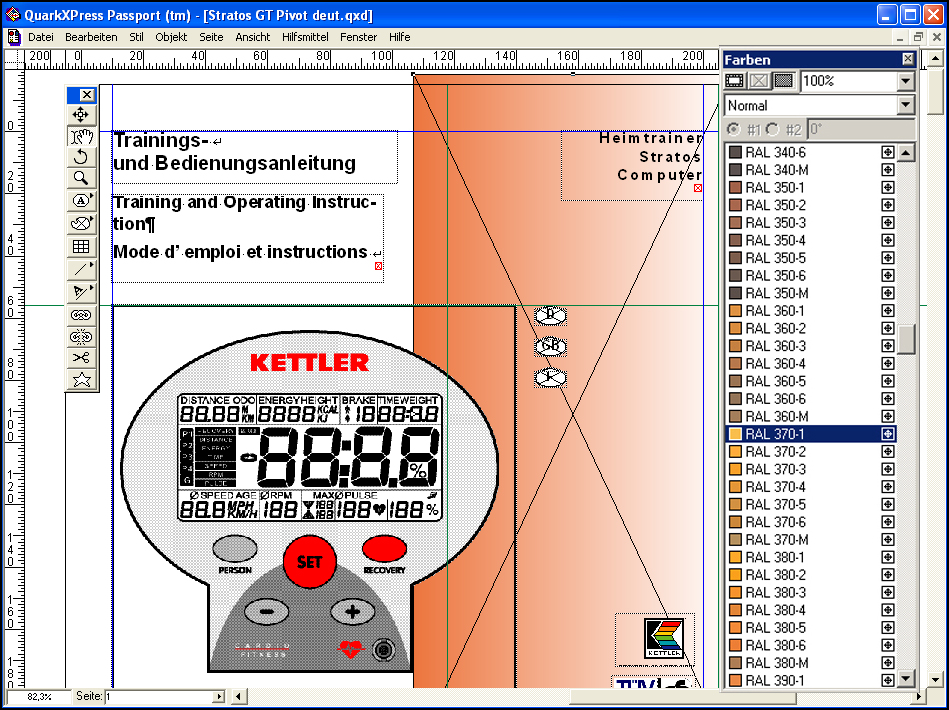Click the oval D language button

(x=551, y=315)
